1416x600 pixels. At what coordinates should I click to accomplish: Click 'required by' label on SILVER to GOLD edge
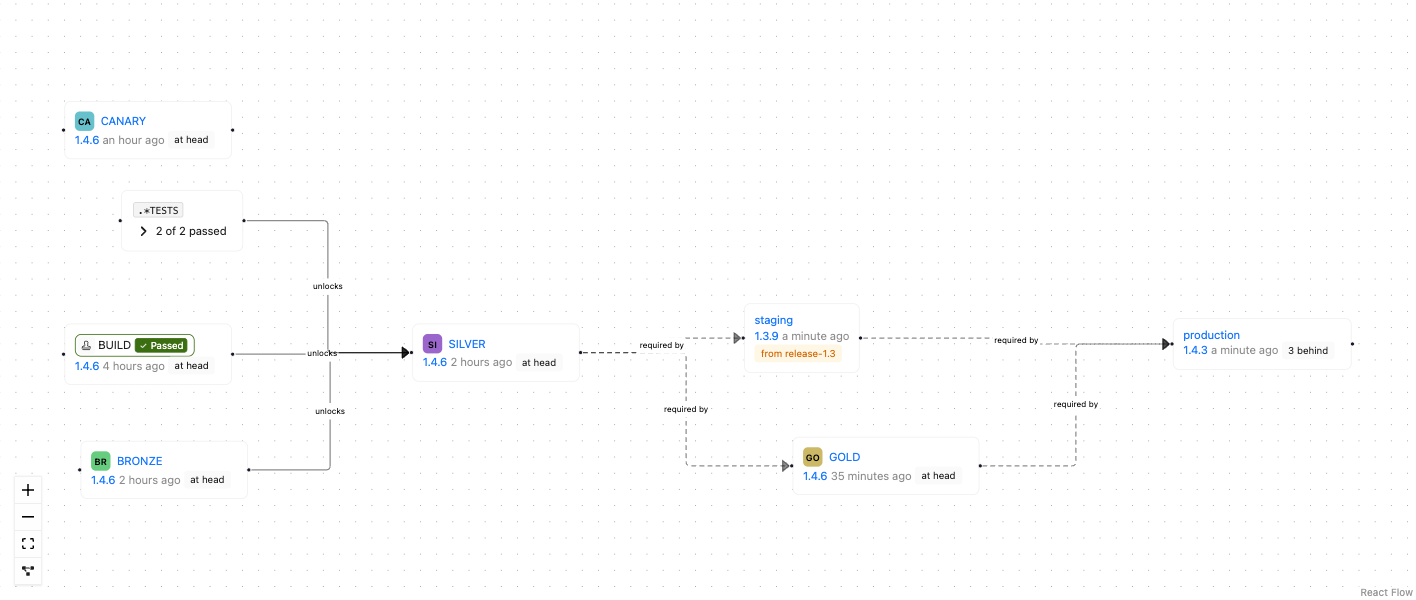(686, 409)
